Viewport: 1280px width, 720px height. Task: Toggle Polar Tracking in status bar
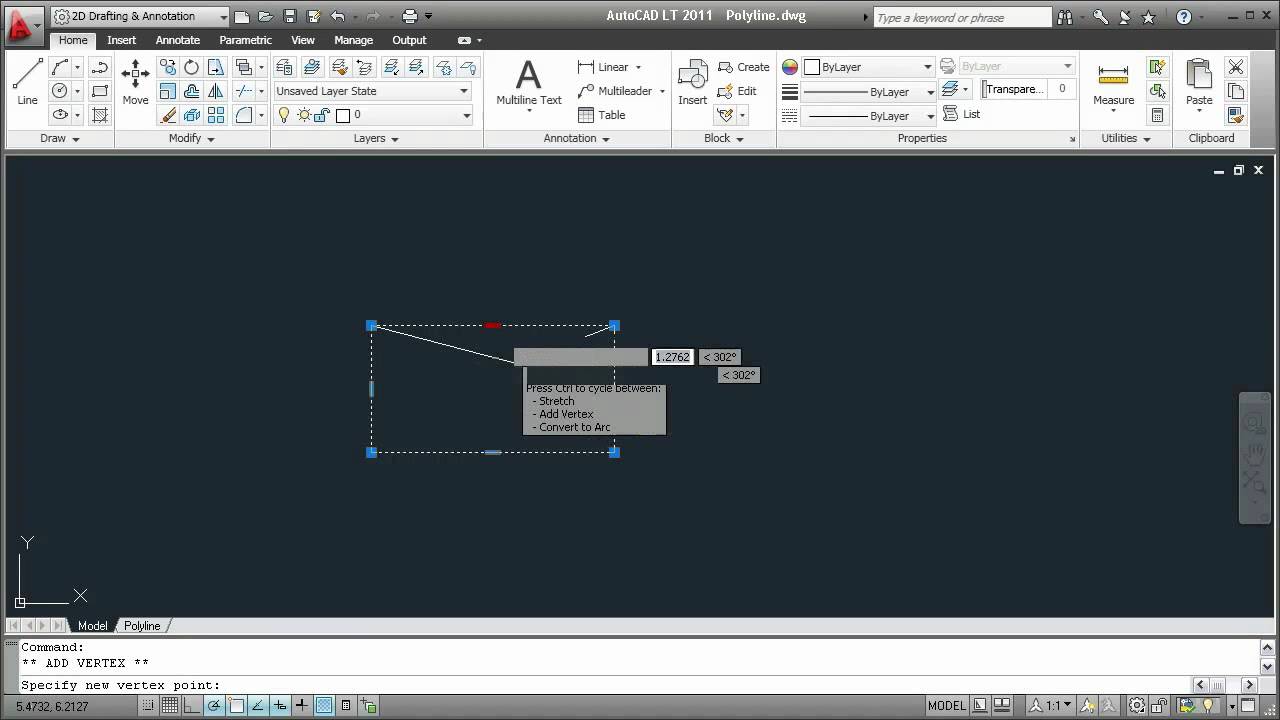coord(214,706)
